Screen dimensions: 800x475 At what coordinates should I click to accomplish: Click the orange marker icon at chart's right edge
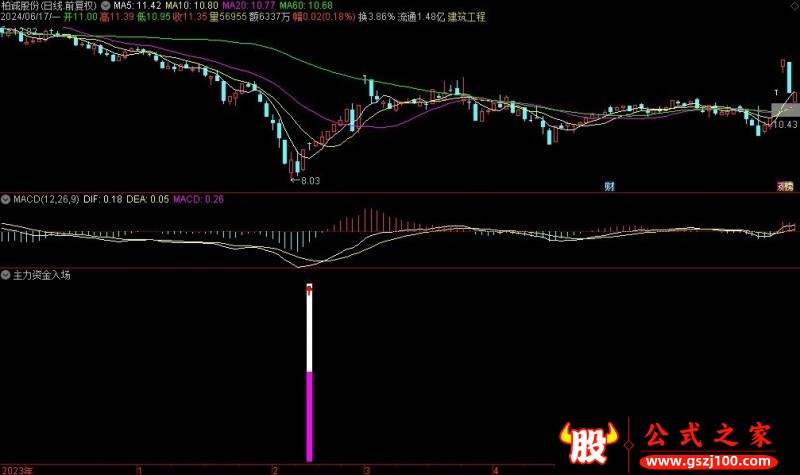point(785,187)
